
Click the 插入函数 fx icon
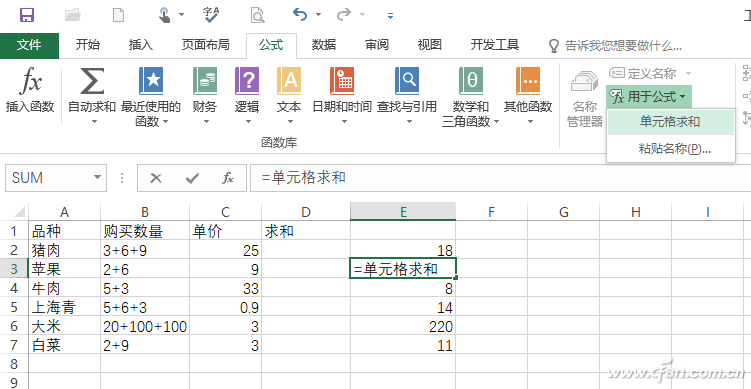click(x=30, y=81)
